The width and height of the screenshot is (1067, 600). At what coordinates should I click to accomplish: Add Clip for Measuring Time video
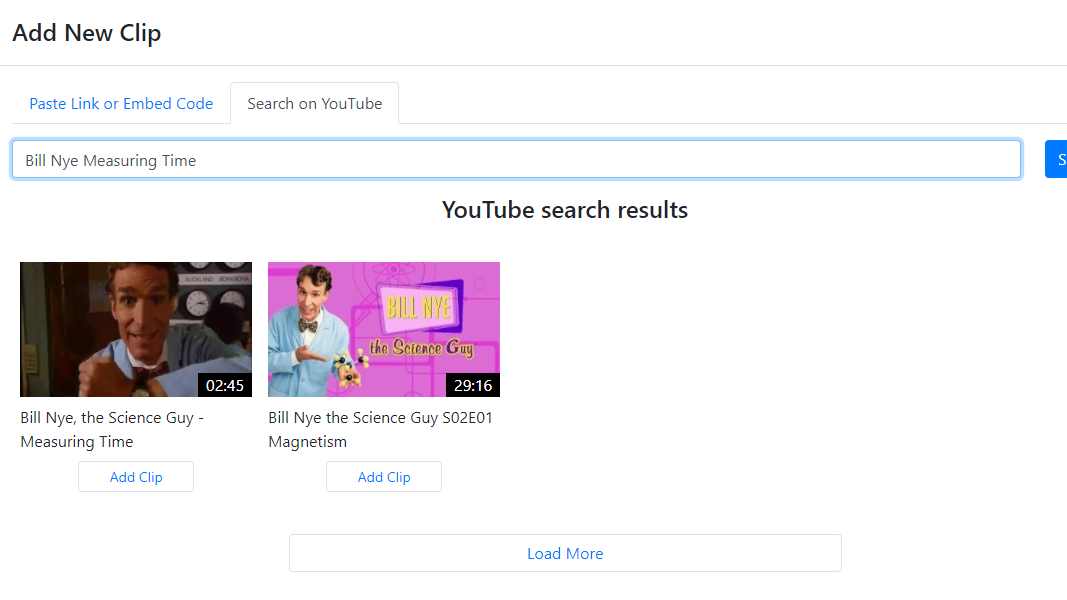136,477
